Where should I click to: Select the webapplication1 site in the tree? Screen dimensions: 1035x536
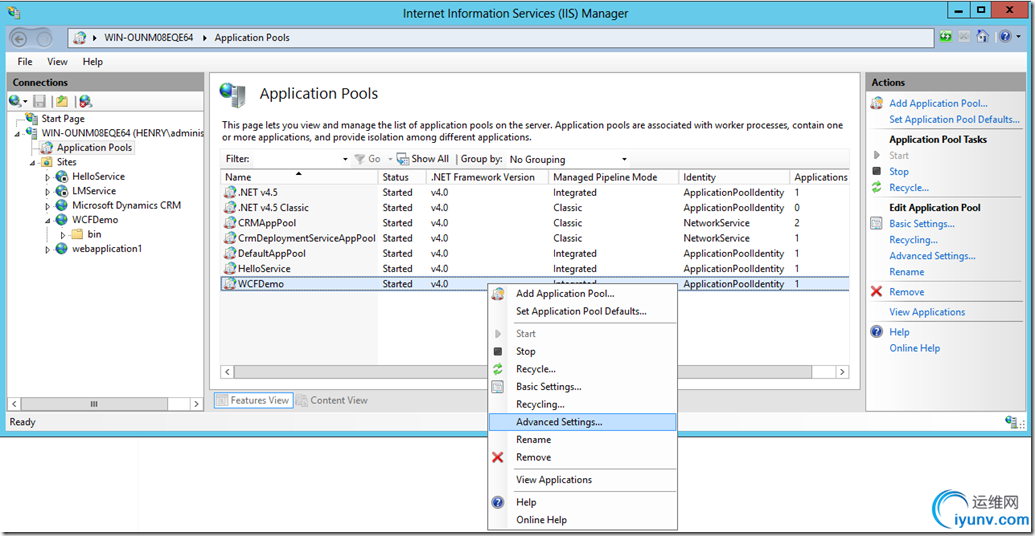106,249
